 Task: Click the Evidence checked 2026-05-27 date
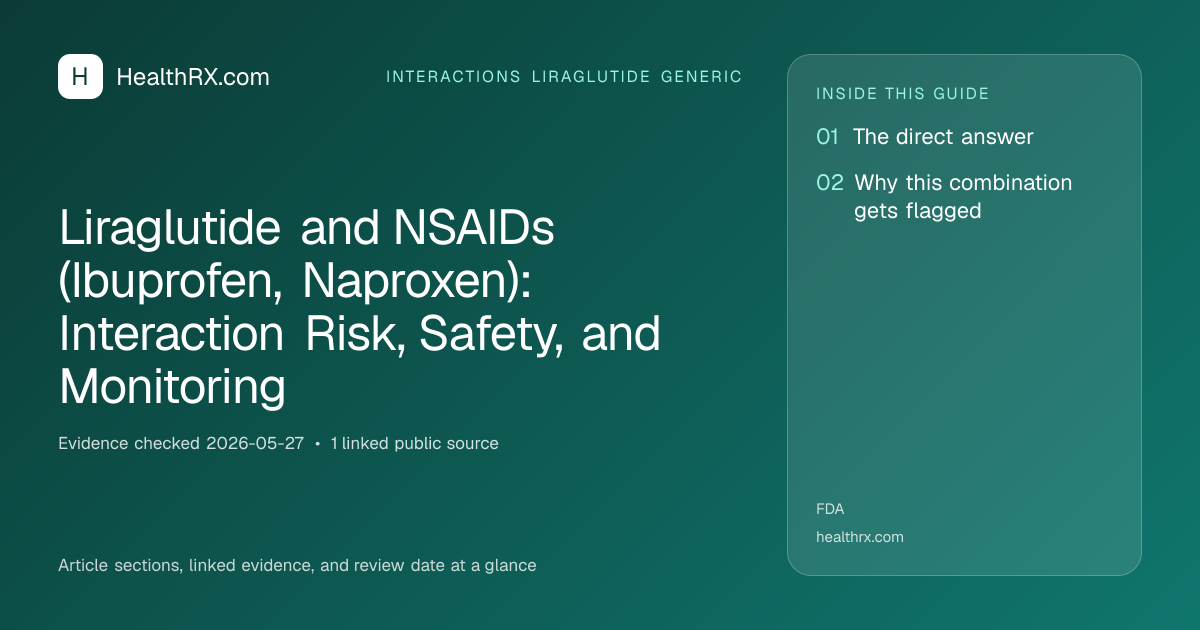tap(181, 443)
